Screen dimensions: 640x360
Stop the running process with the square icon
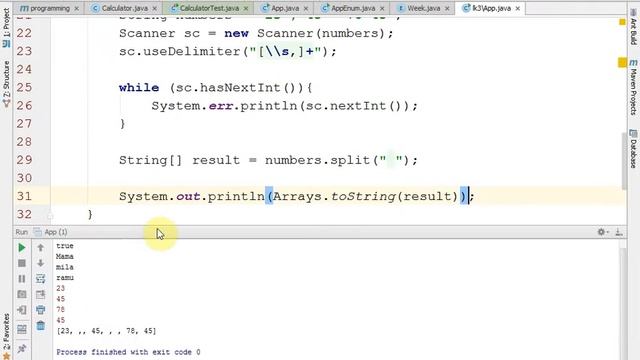pos(22,263)
